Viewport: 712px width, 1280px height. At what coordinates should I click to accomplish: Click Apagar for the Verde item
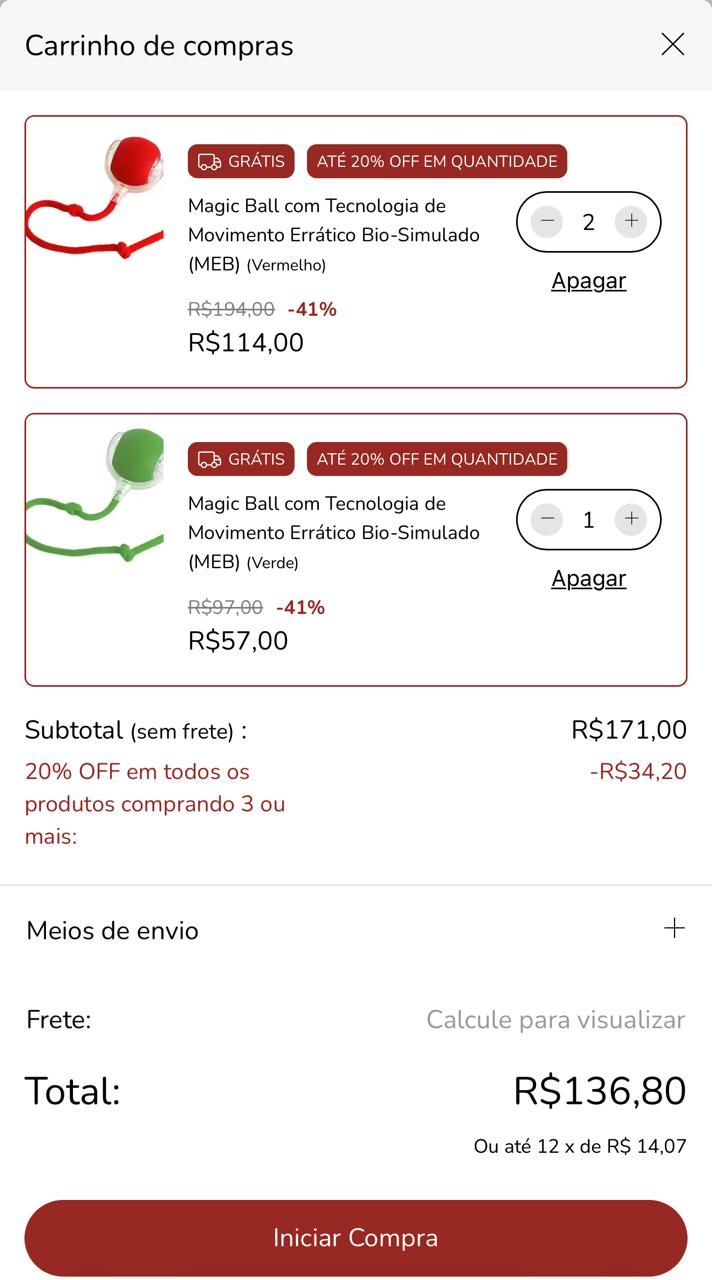pos(589,579)
